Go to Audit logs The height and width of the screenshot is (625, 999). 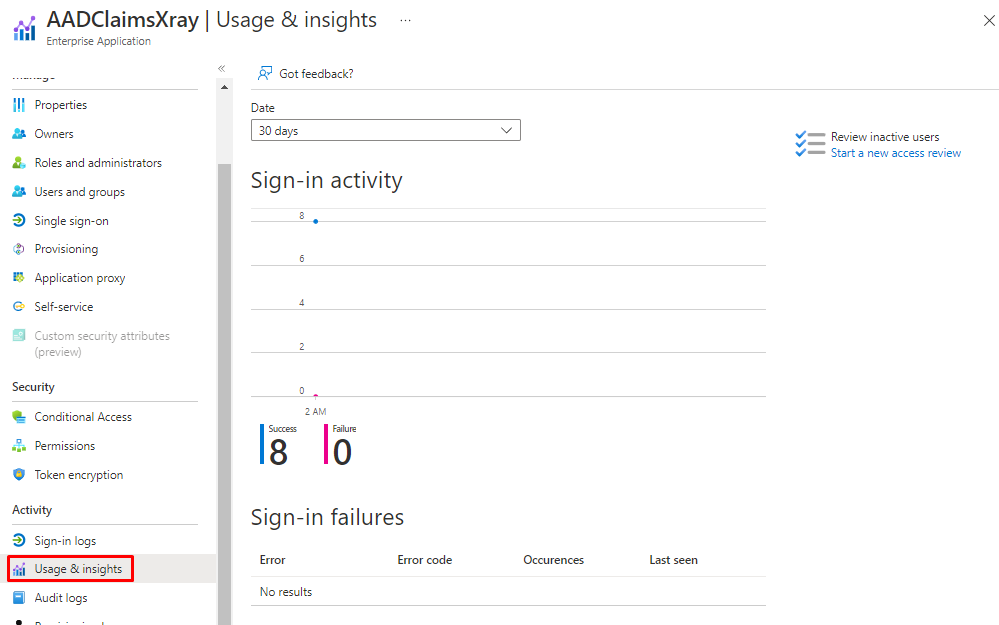click(61, 598)
